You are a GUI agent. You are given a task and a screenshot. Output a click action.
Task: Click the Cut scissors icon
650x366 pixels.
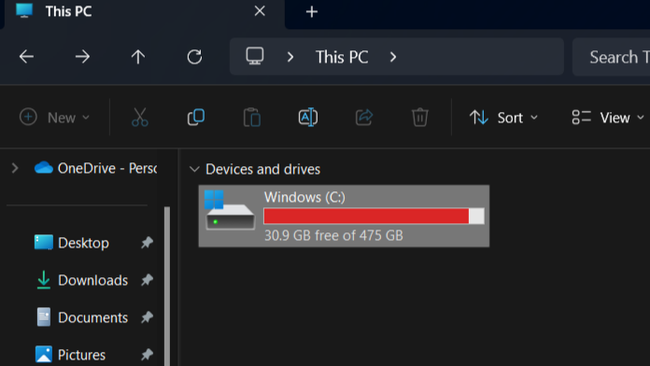pos(140,117)
